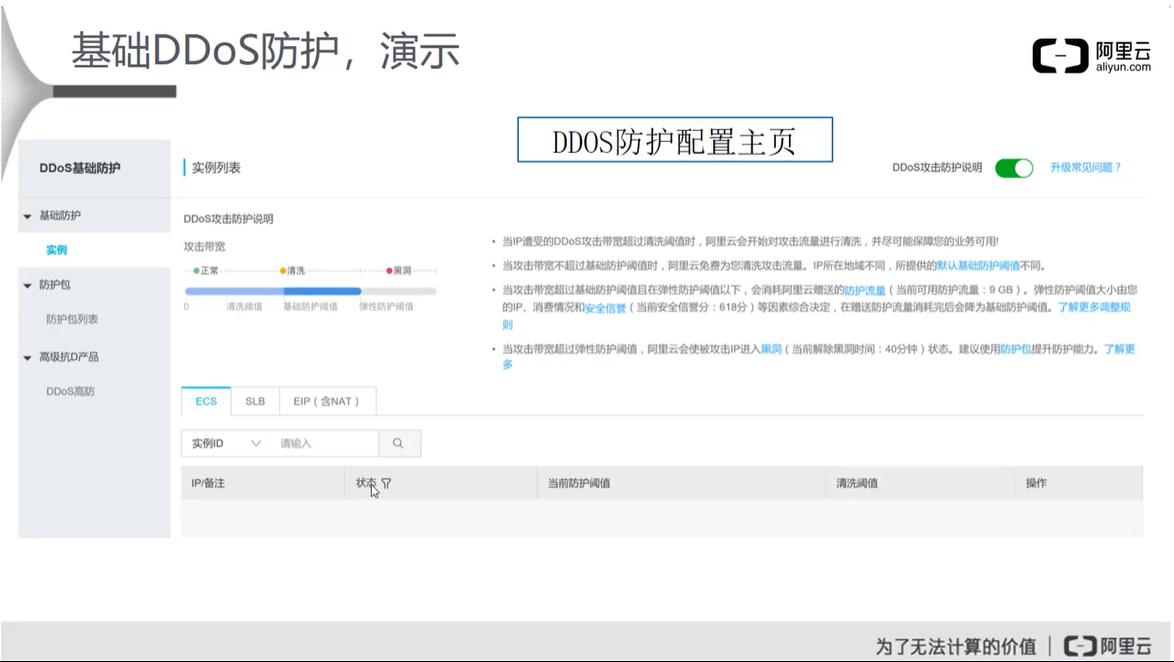Click the 黑洞 red legend dot
This screenshot has width=1174, height=662.
389,270
